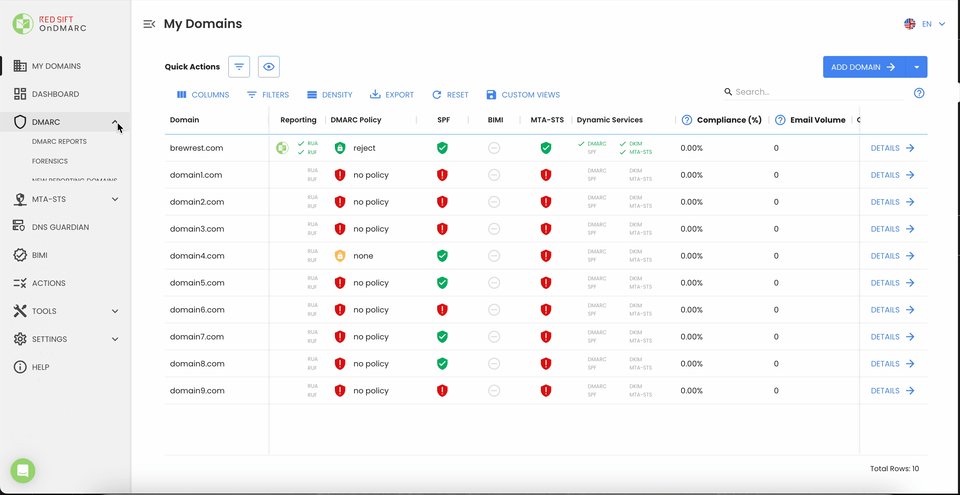Click the green DMARC policy shield for brewrest.com
960x495 pixels.
[x=340, y=148]
